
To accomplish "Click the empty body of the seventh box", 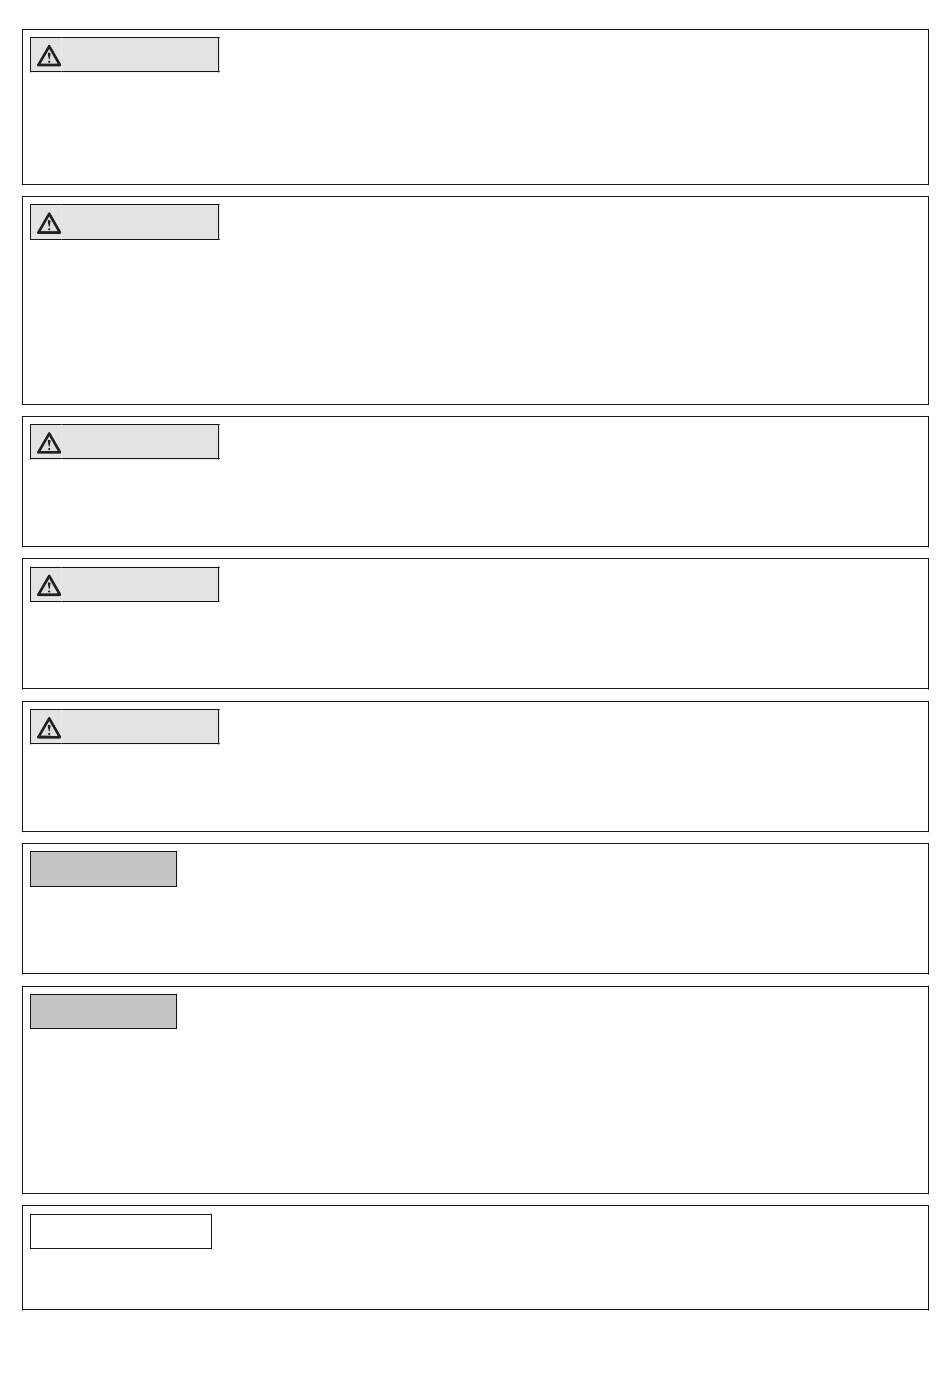I will point(475,1110).
